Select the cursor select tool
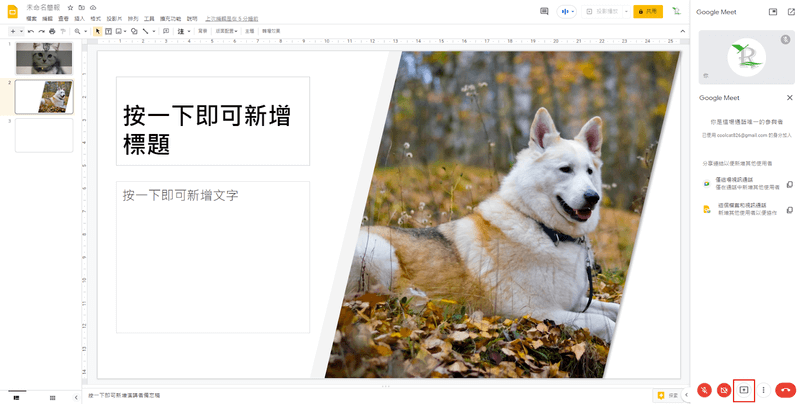Viewport: 800px width, 404px height. pos(97,31)
